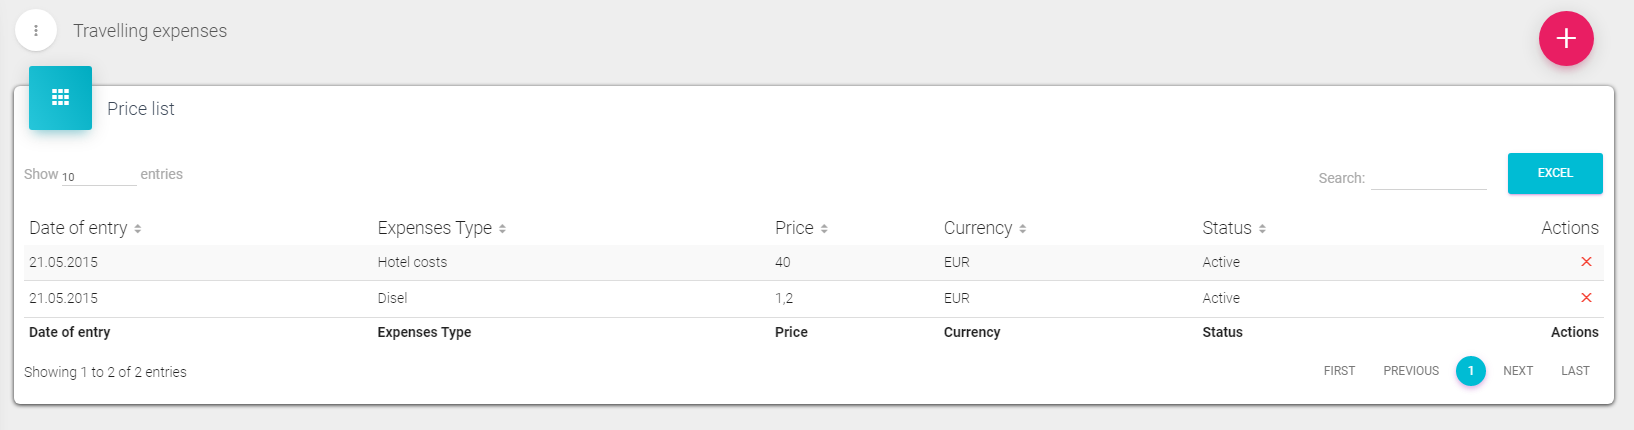Select the Disel row price cell

point(784,298)
